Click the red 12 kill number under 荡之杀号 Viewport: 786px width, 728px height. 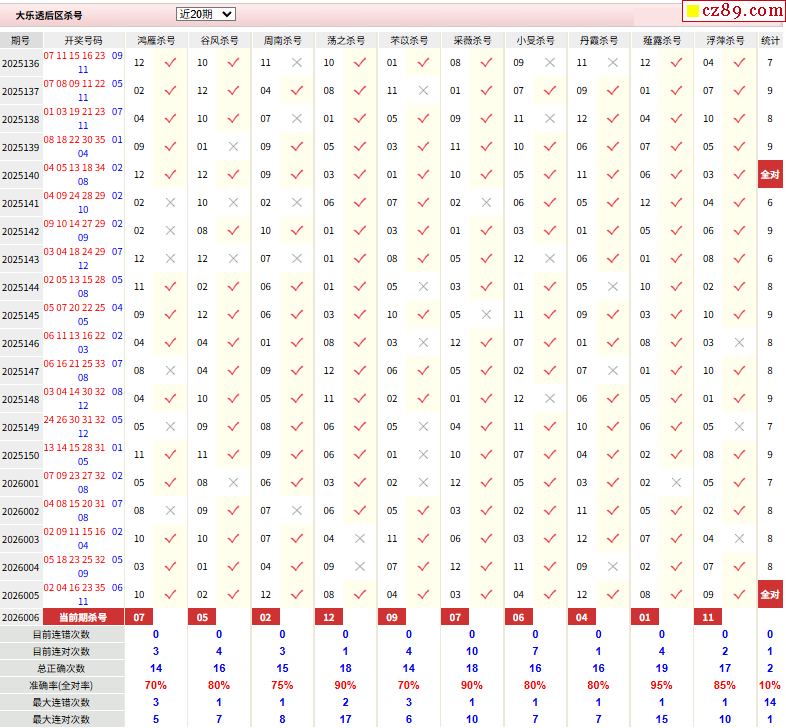coord(329,618)
